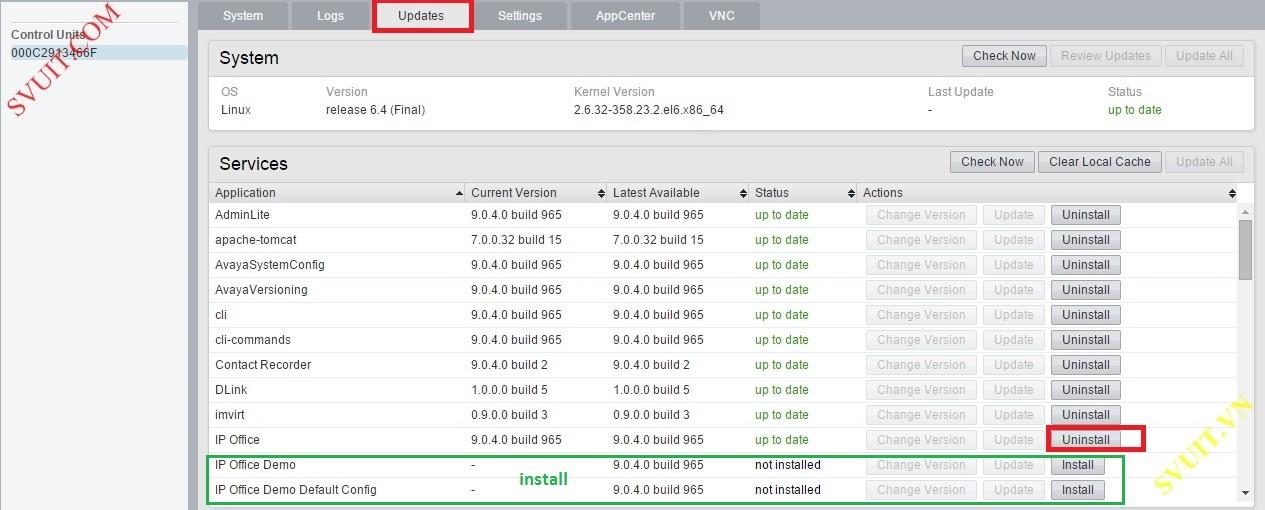The height and width of the screenshot is (510, 1265).
Task: Select the Contact Recorder application name
Action: [263, 365]
